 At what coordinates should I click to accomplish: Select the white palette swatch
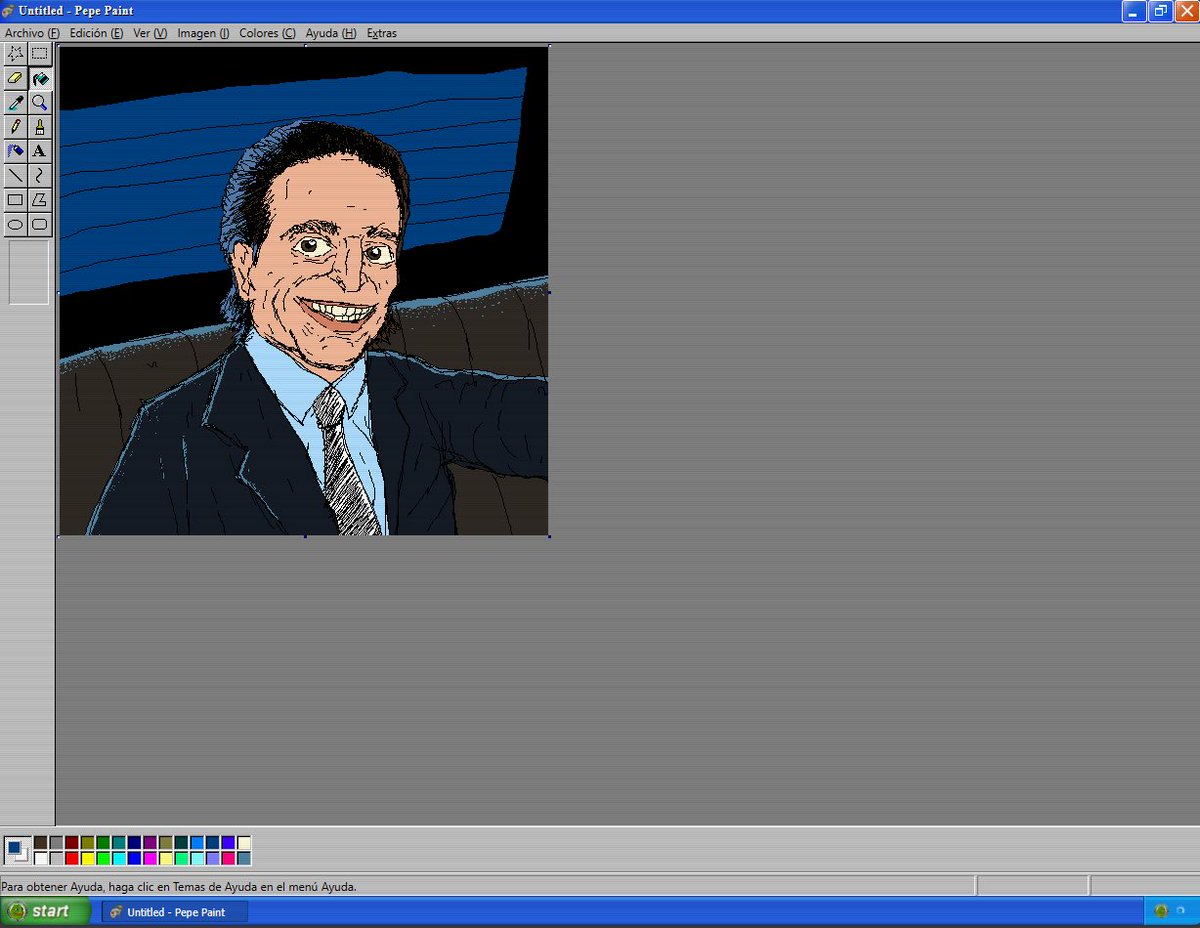(41, 858)
